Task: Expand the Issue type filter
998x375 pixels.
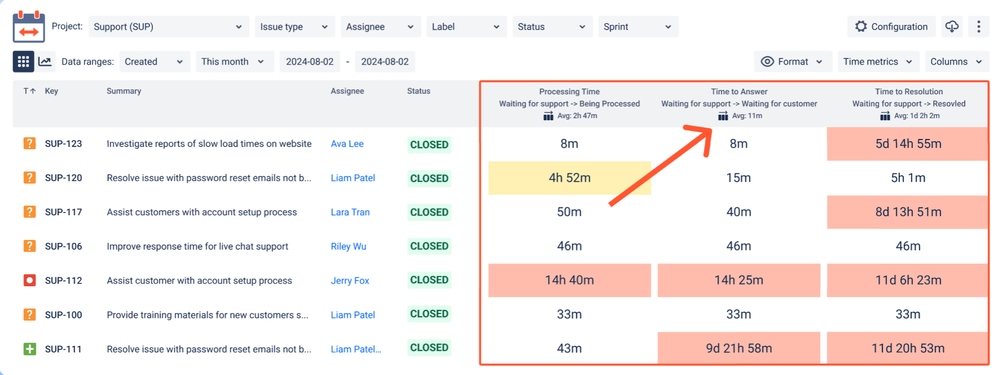Action: 295,27
